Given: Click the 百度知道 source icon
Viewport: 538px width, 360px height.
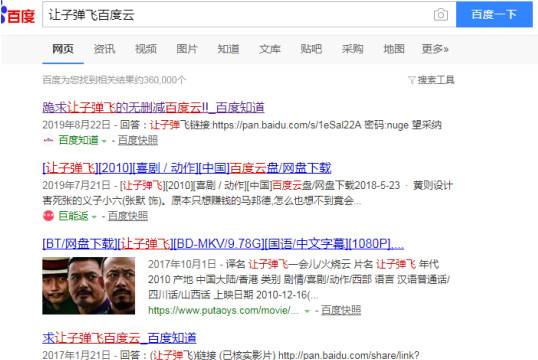Looking at the screenshot, I should point(49,140).
